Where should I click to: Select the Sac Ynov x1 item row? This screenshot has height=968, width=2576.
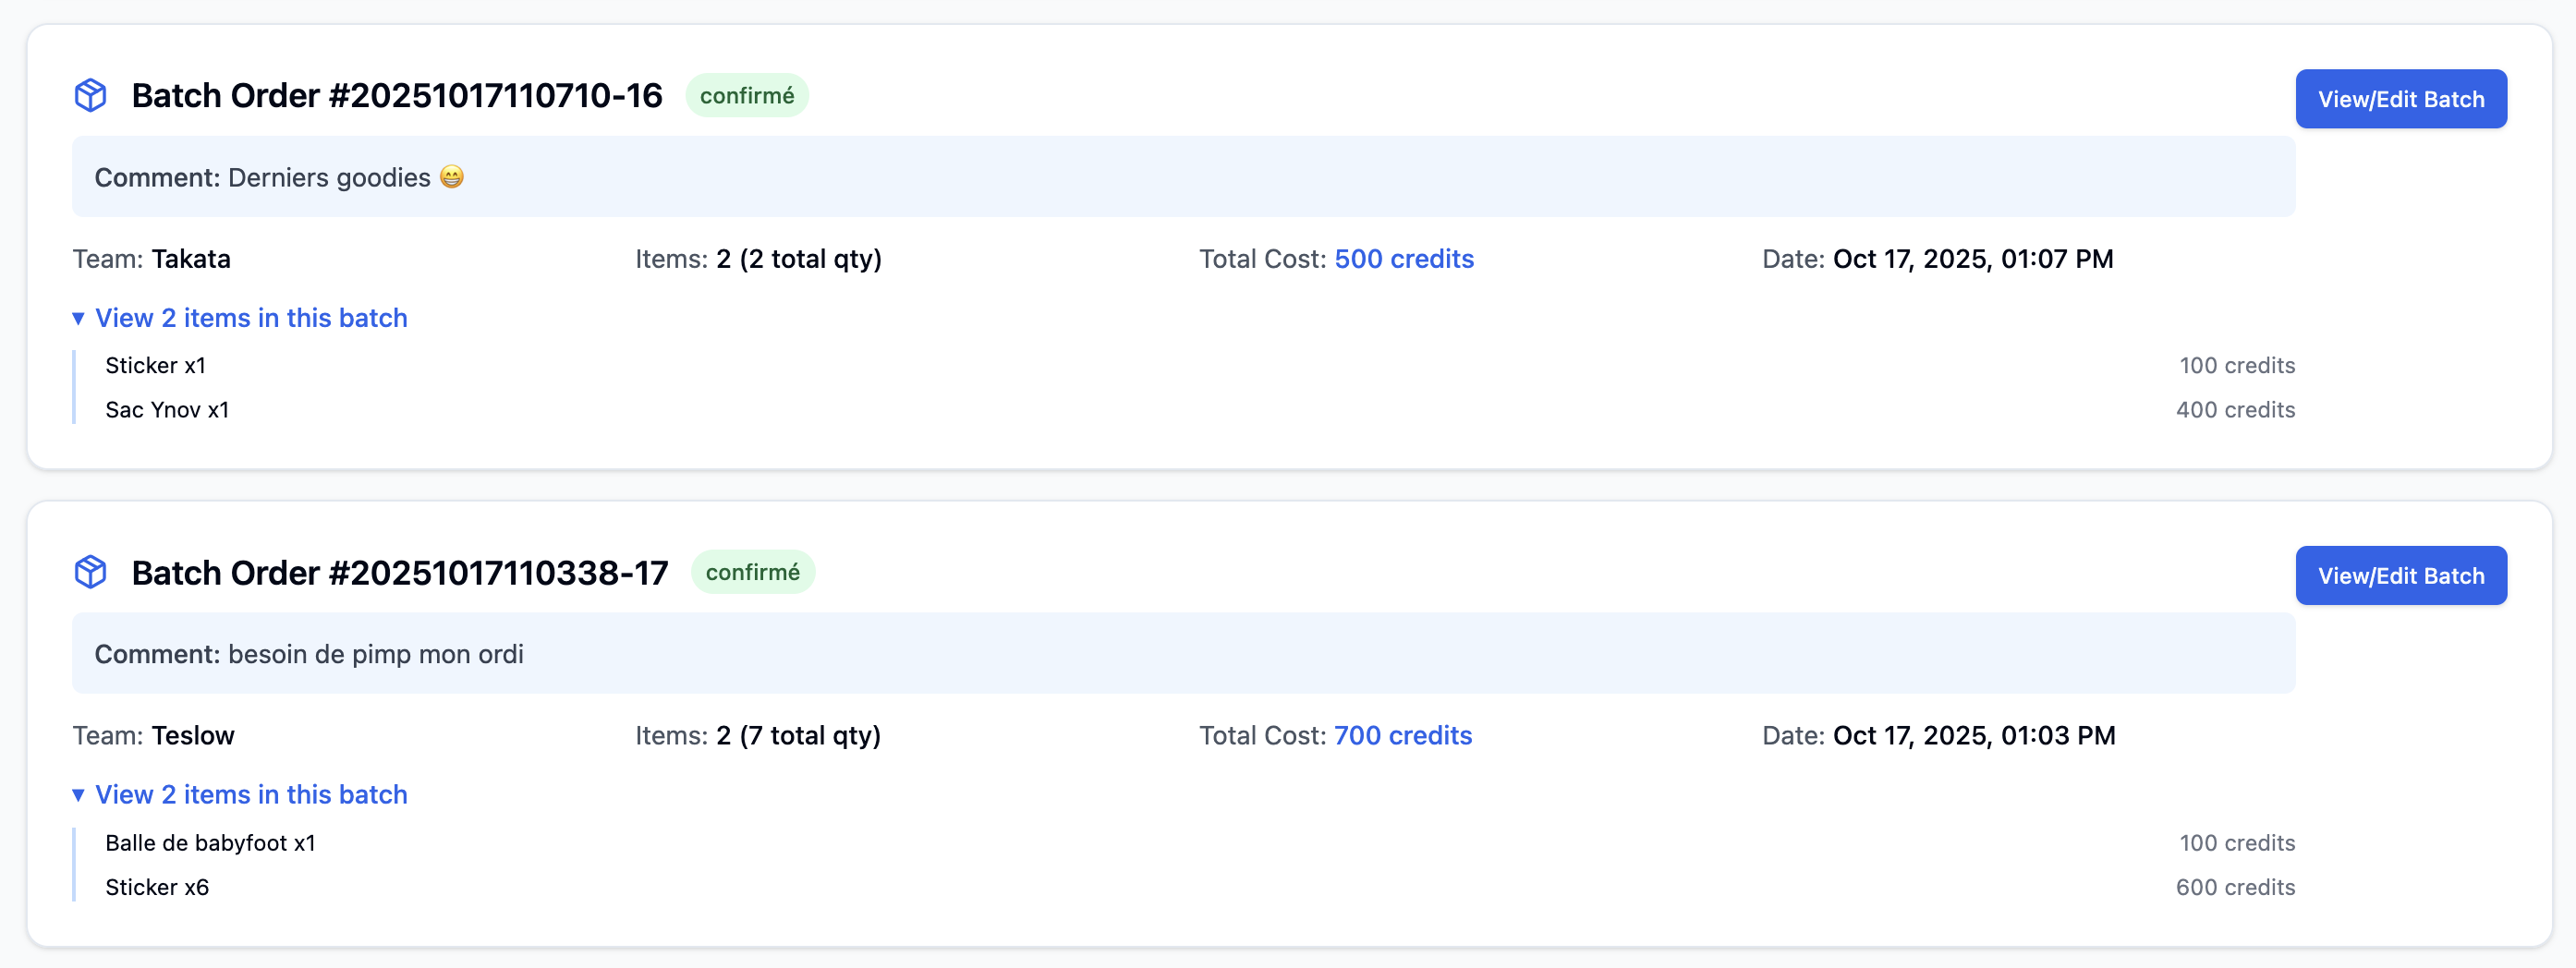click(x=167, y=410)
